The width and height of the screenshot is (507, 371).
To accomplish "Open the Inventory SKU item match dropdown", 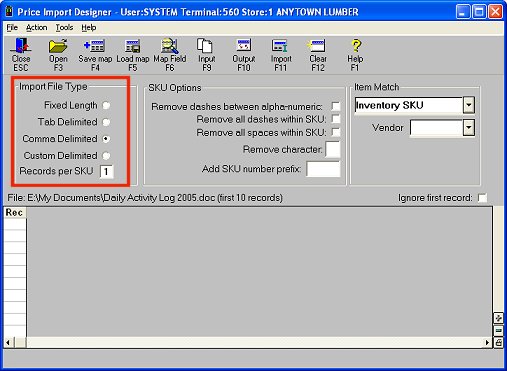I will [x=469, y=105].
